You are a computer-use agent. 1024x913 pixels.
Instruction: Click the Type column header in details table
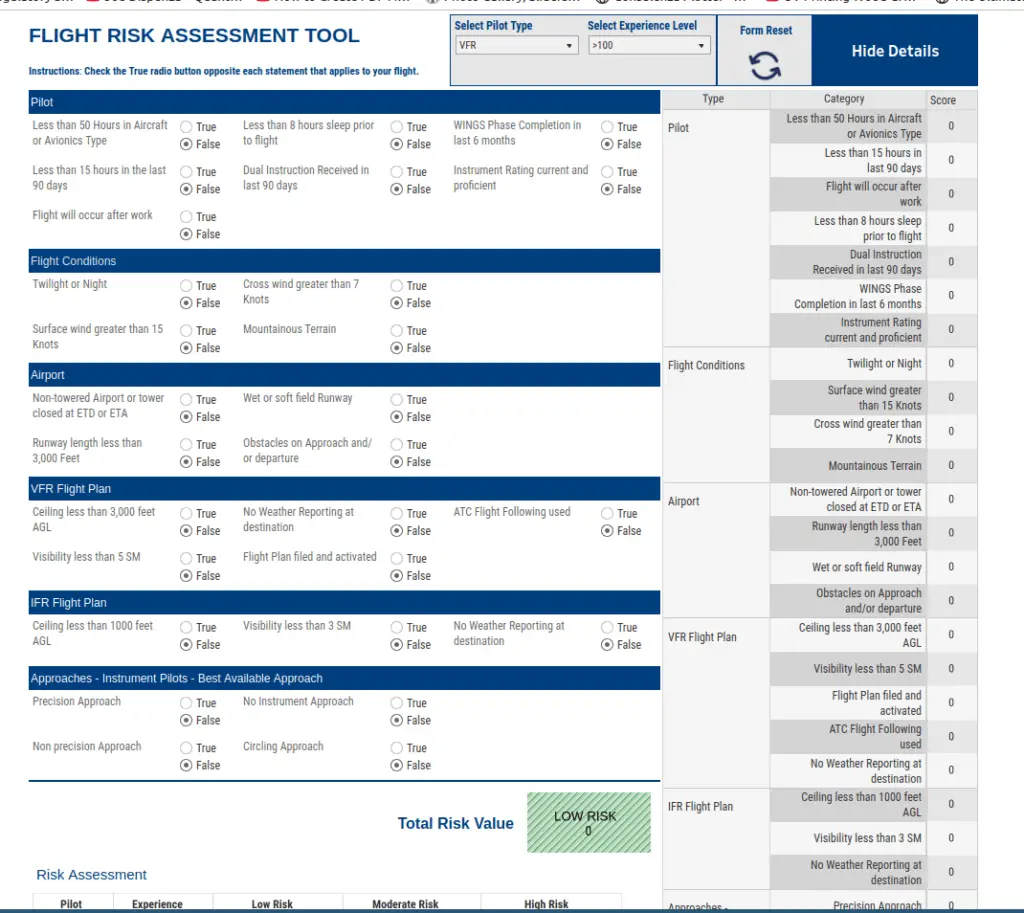(x=713, y=99)
